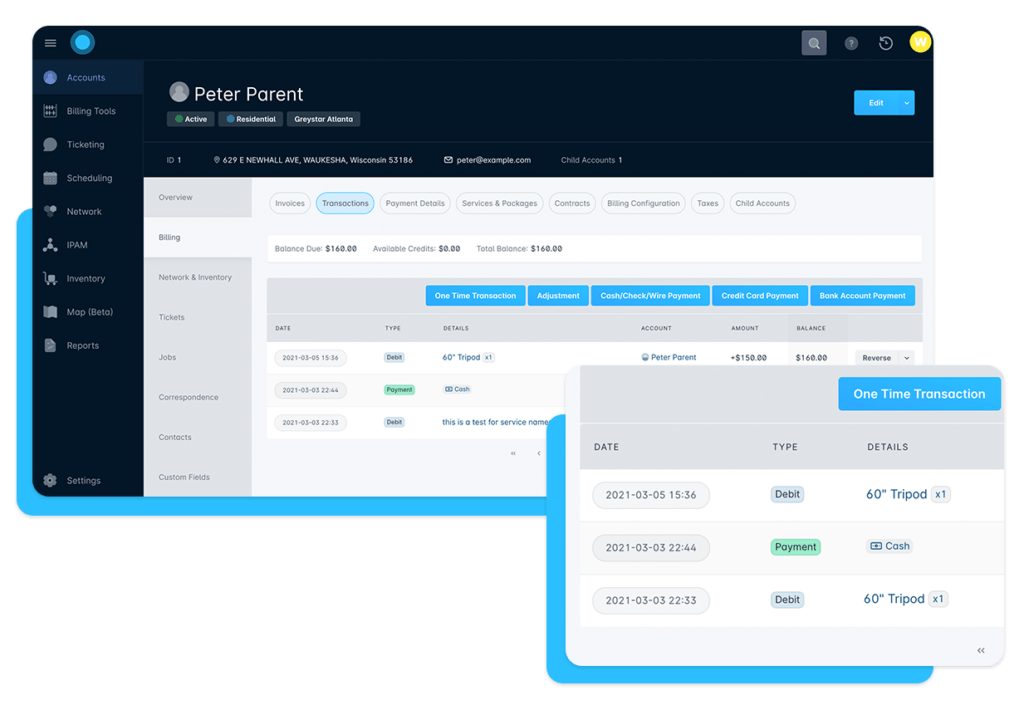Image resolution: width=1024 pixels, height=705 pixels.
Task: Click the previous-page arrow under the small table
Action: tap(539, 453)
